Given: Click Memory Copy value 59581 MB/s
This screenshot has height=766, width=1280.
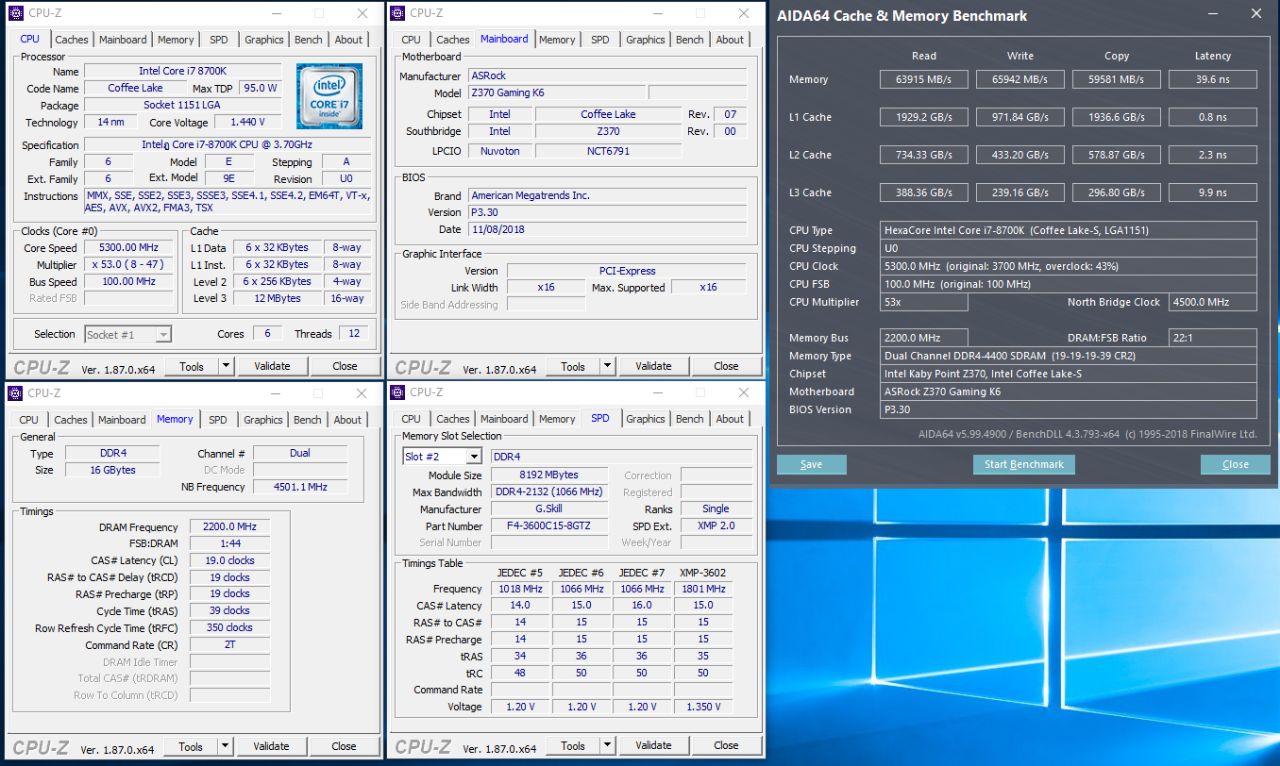Looking at the screenshot, I should coord(1116,79).
